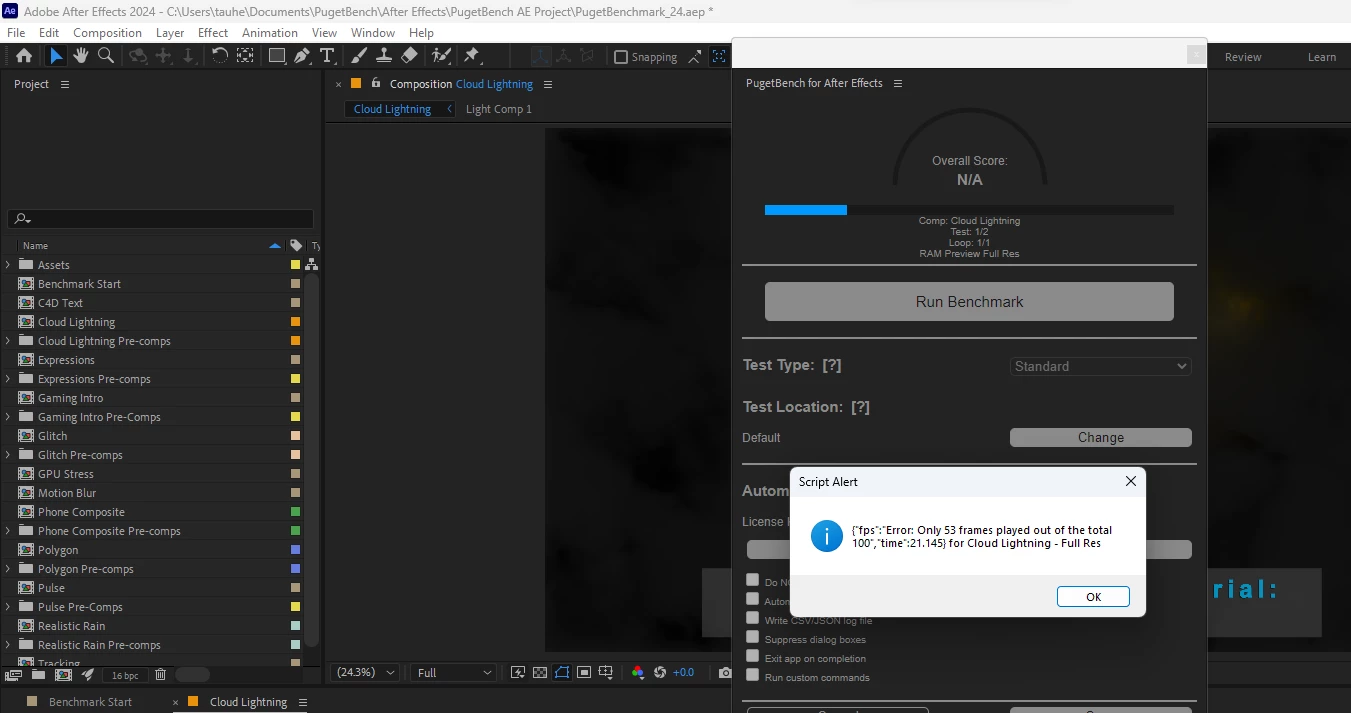Delete selected item with trash icon

point(160,675)
